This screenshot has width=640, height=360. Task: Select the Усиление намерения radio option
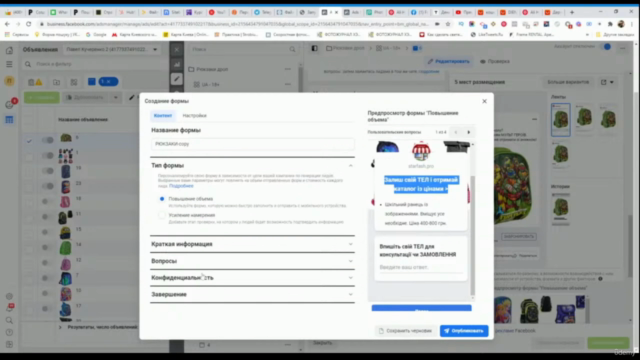[x=162, y=215]
